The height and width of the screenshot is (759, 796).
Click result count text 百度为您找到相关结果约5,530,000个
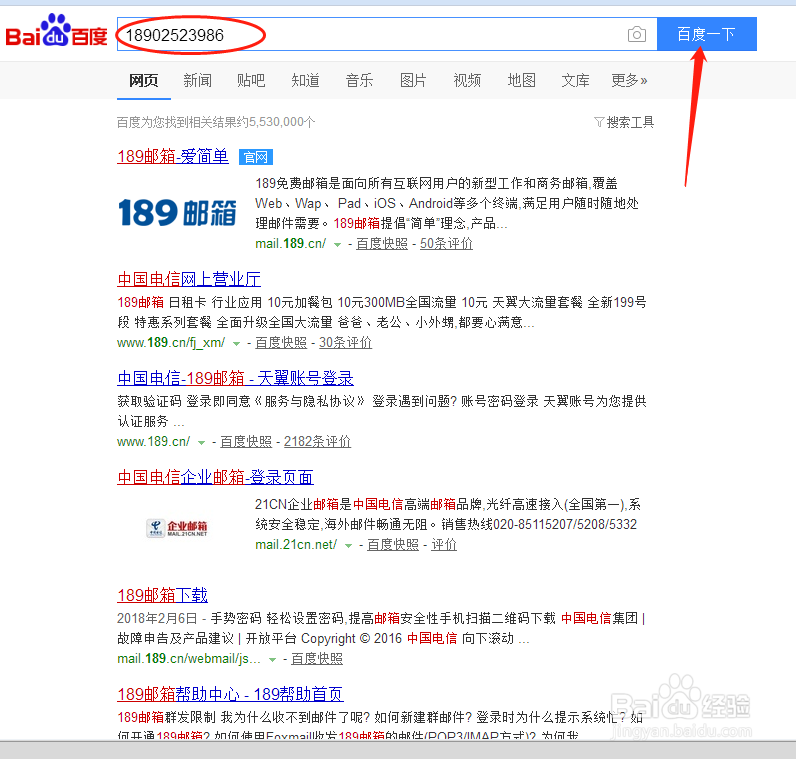(x=216, y=122)
